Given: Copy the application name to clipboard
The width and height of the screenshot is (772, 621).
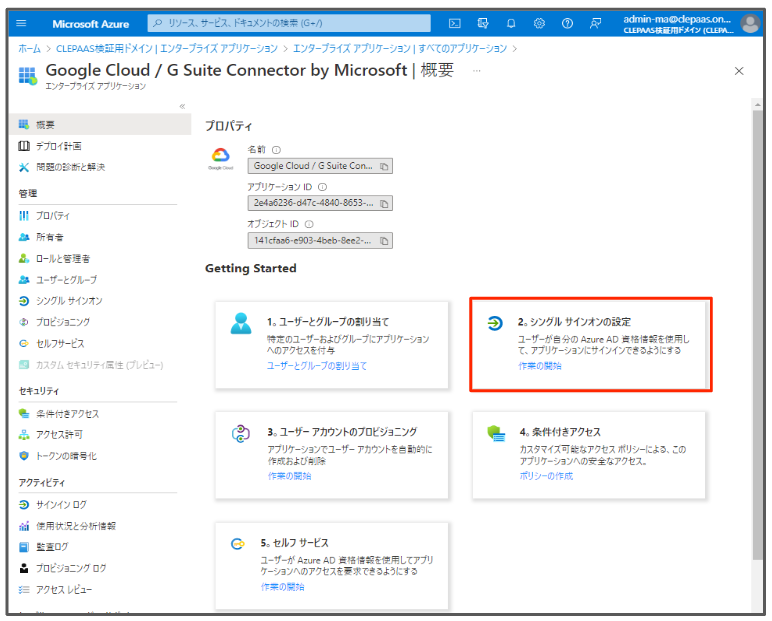Looking at the screenshot, I should pos(384,166).
